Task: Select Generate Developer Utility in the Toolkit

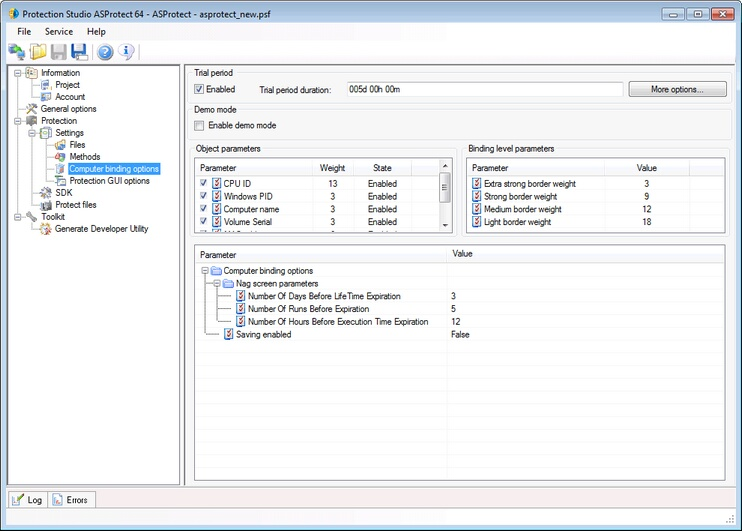Action: [100, 229]
